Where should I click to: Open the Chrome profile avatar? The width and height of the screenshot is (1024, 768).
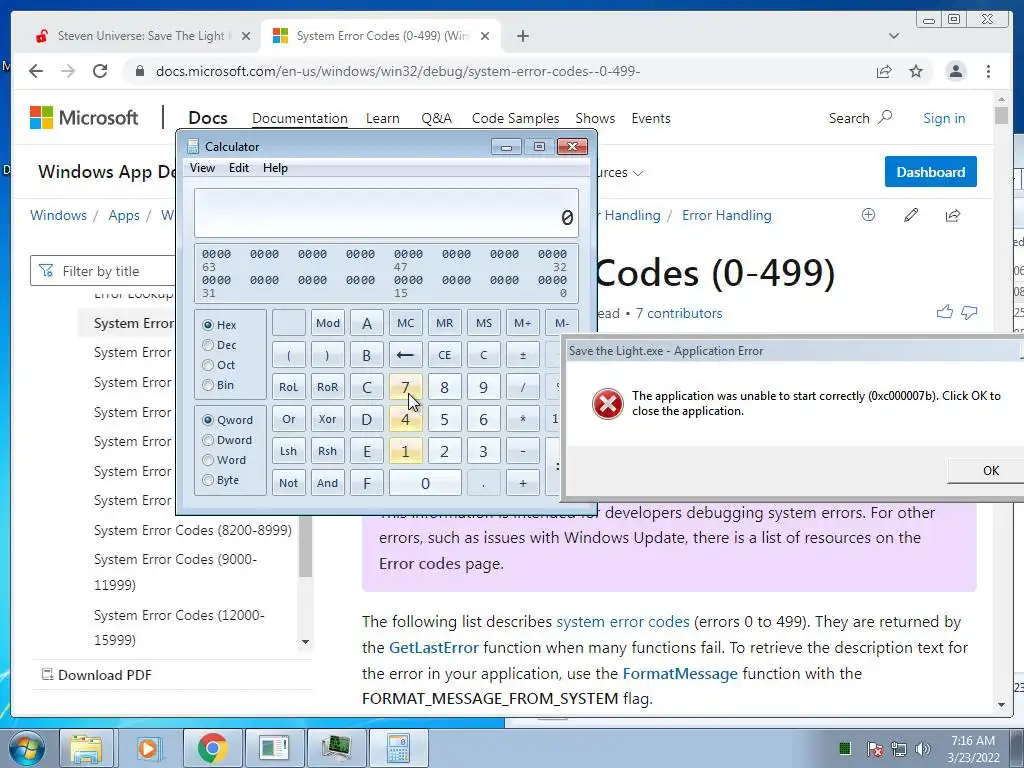click(x=955, y=71)
